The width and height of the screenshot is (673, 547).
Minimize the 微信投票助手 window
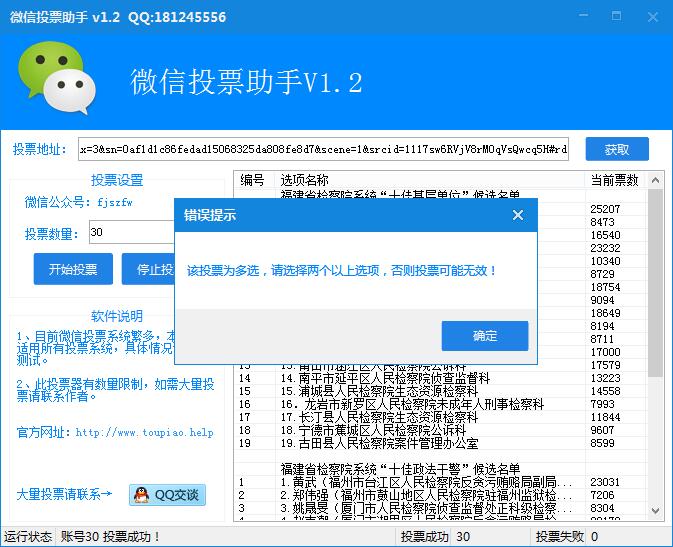pos(617,17)
